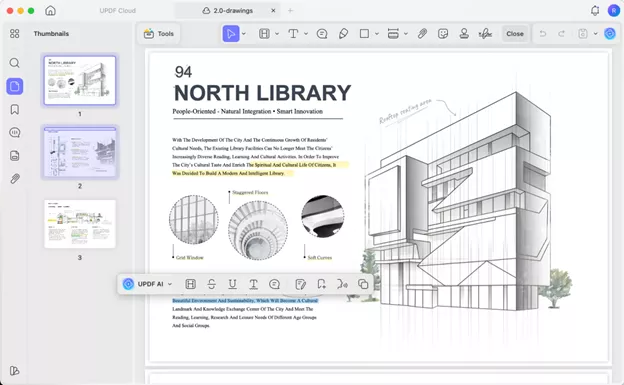Image resolution: width=624 pixels, height=385 pixels.
Task: Expand the shape tool dropdown arrow
Action: pyautogui.click(x=377, y=34)
